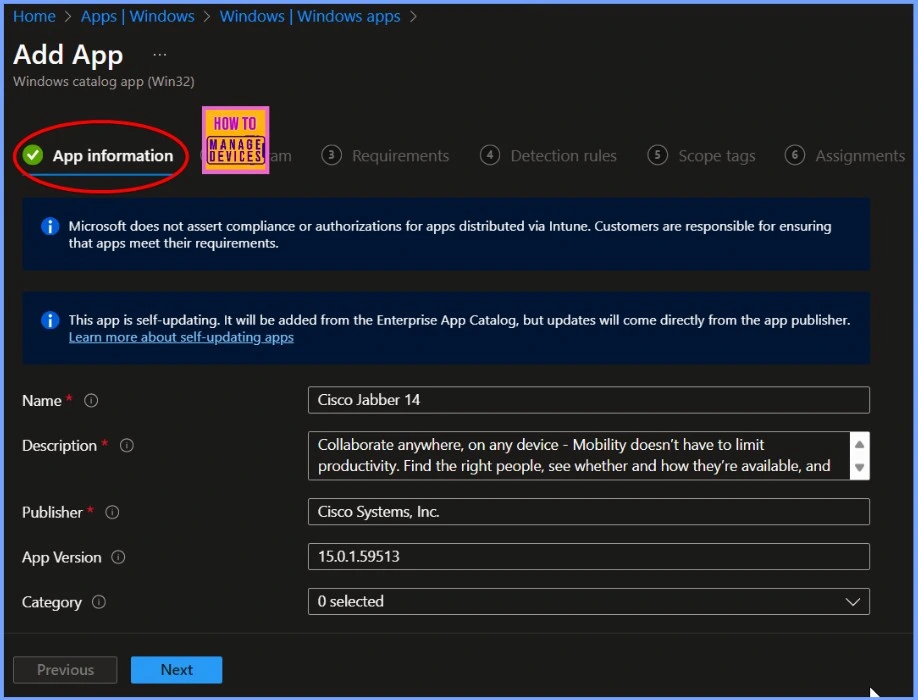Show the Description field info tooltip
Screen dimensions: 918x700
pos(126,446)
